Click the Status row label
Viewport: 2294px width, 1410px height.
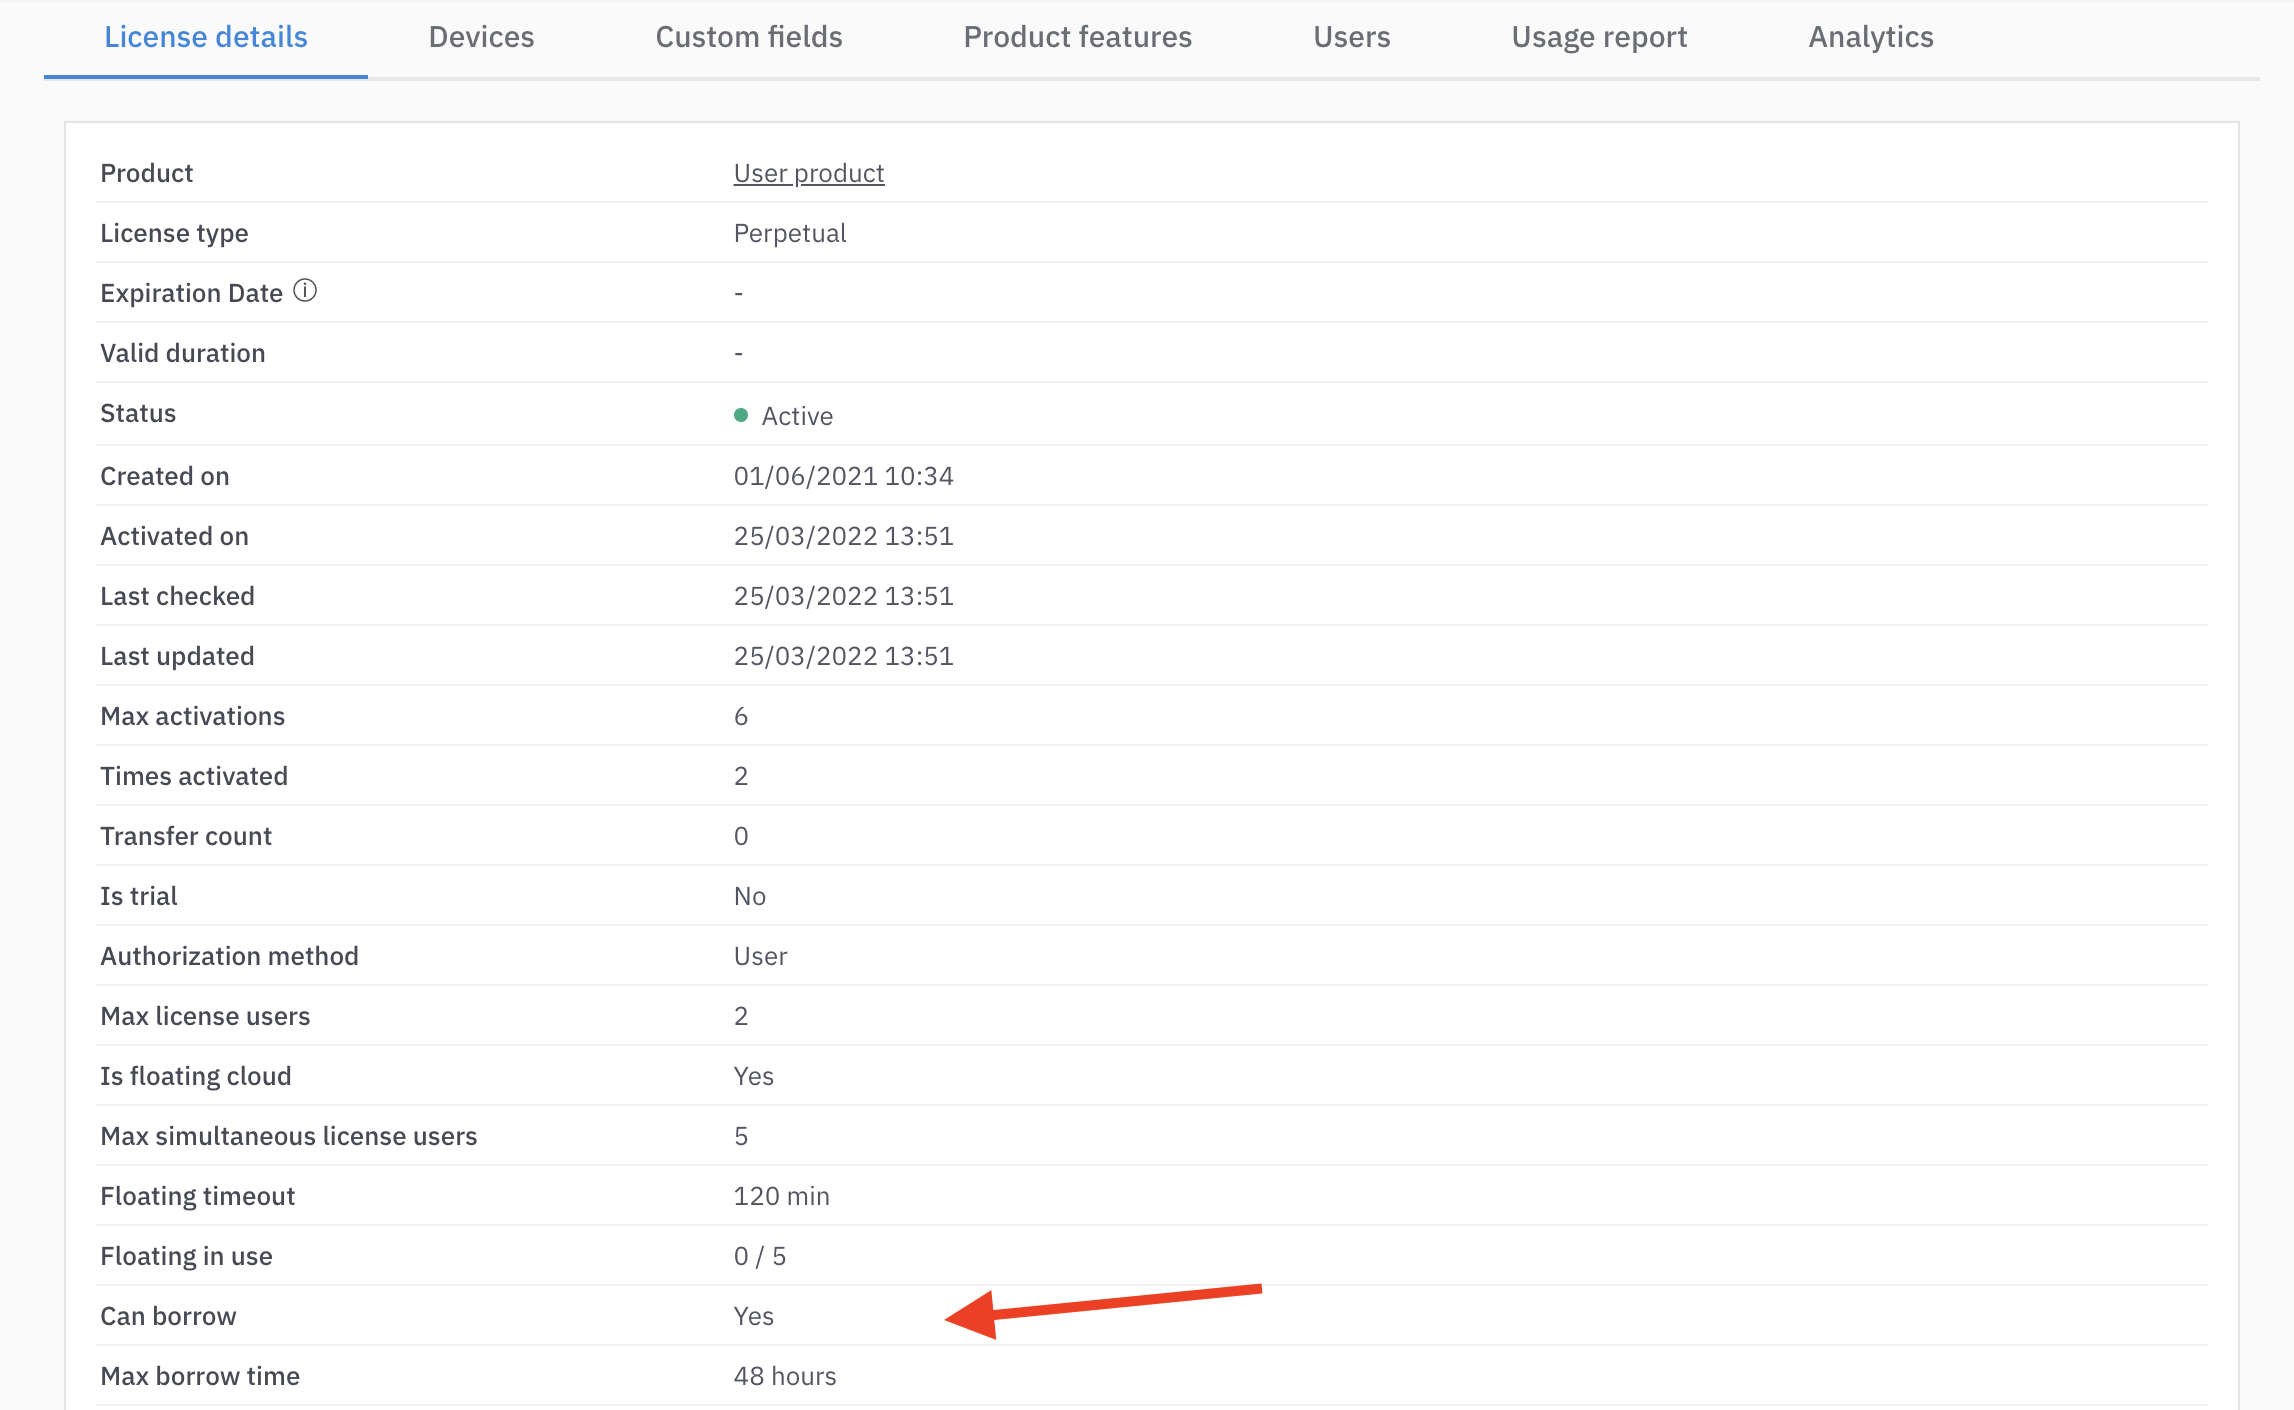tap(138, 413)
